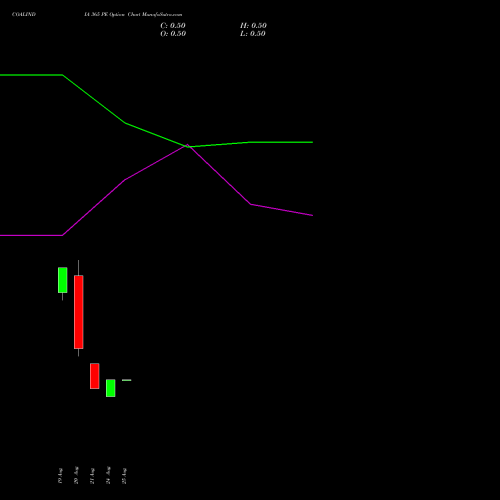The image size is (500, 500).
Task: Click the open value O: 0.50
Action: click(173, 34)
